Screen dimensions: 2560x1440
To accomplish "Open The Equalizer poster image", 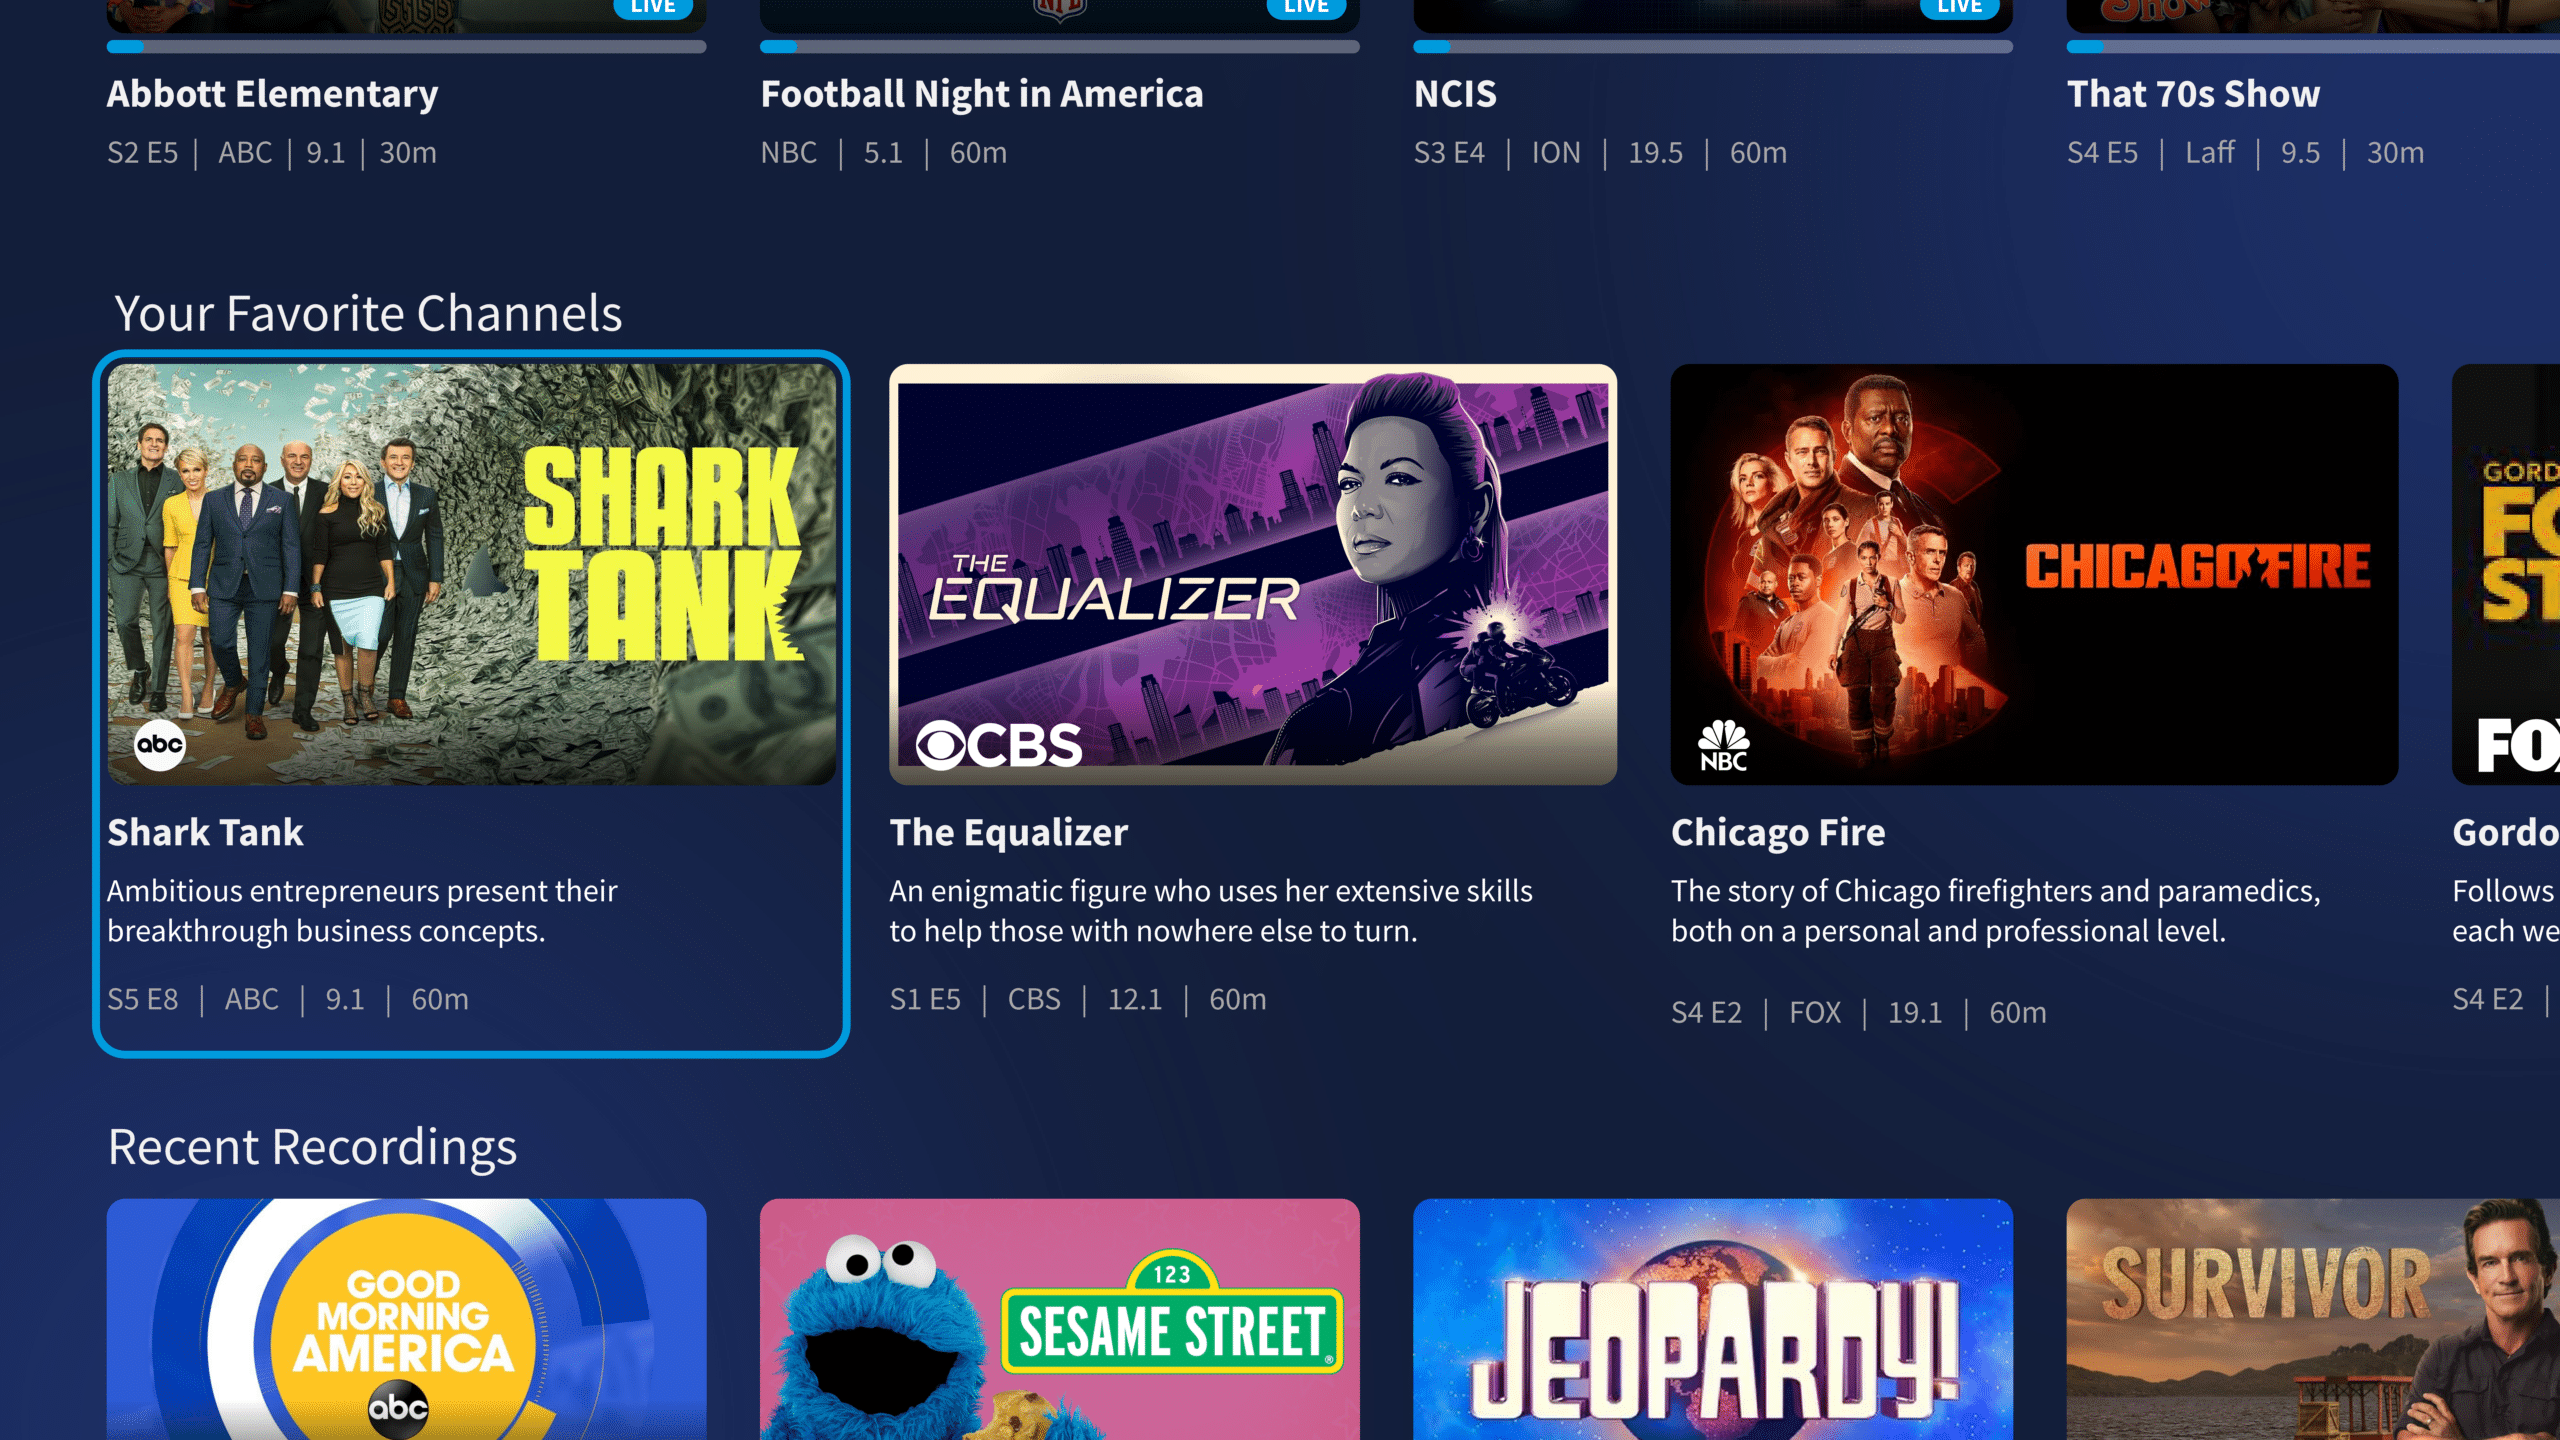I will click(x=1253, y=574).
